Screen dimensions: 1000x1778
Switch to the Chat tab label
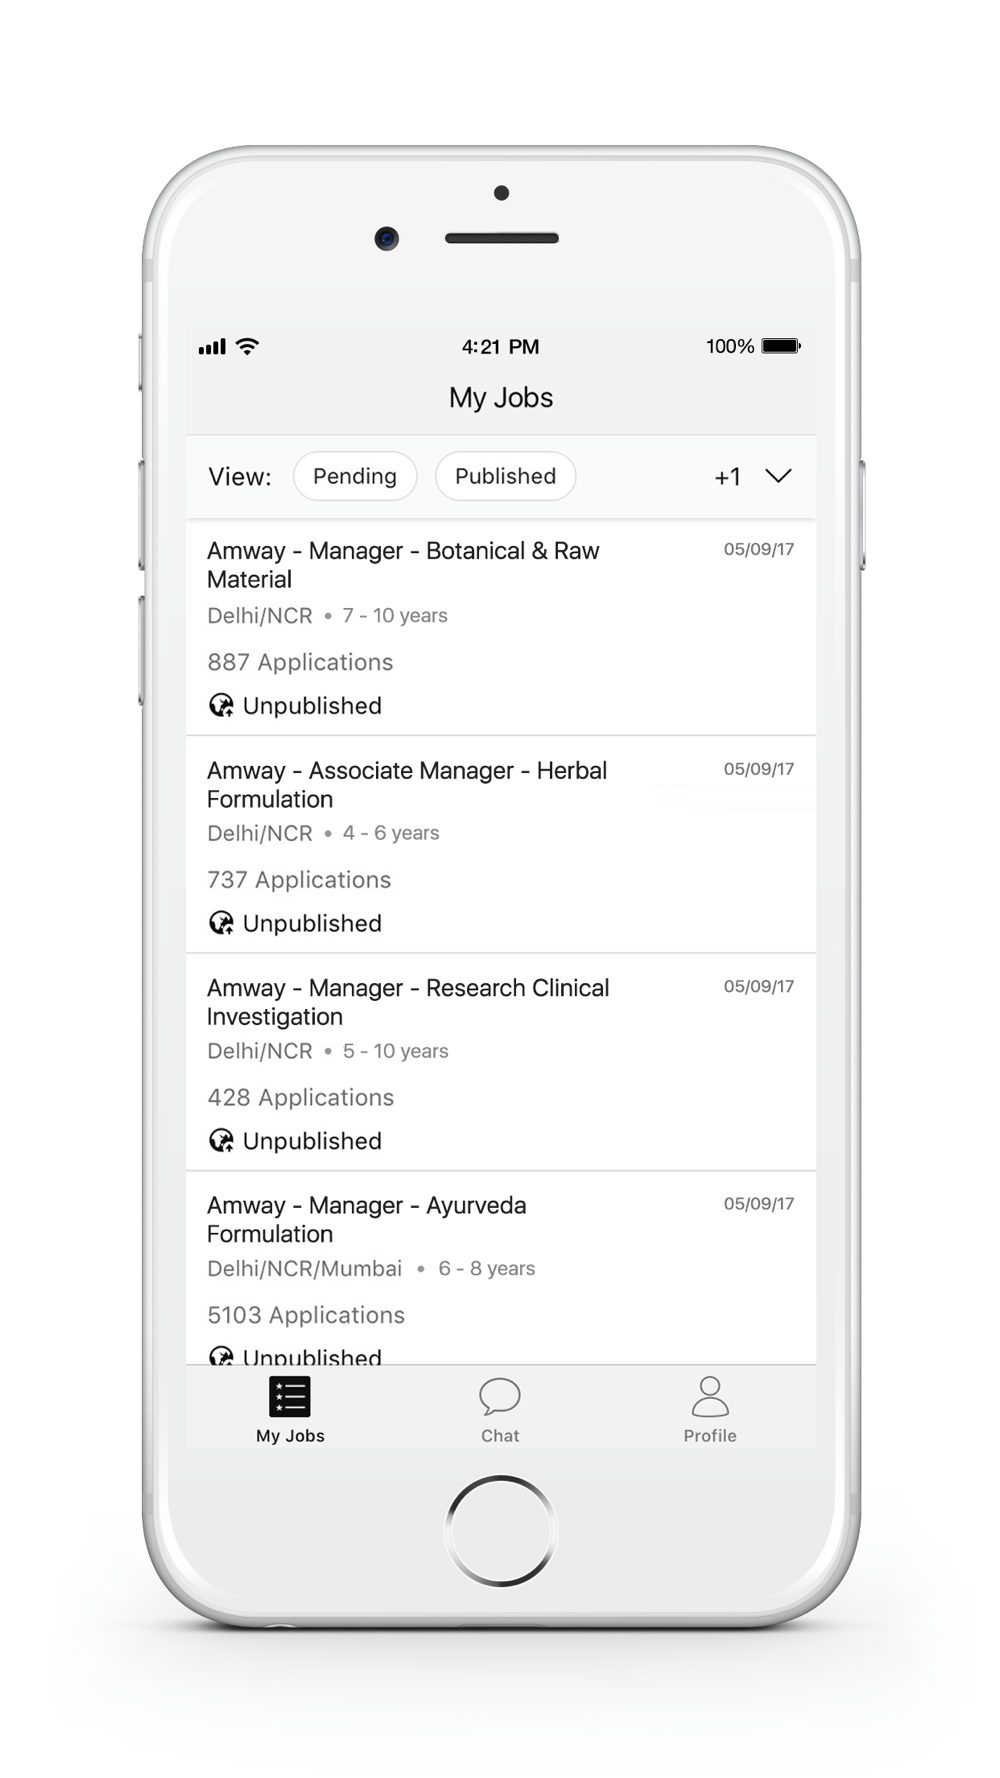tap(500, 1436)
